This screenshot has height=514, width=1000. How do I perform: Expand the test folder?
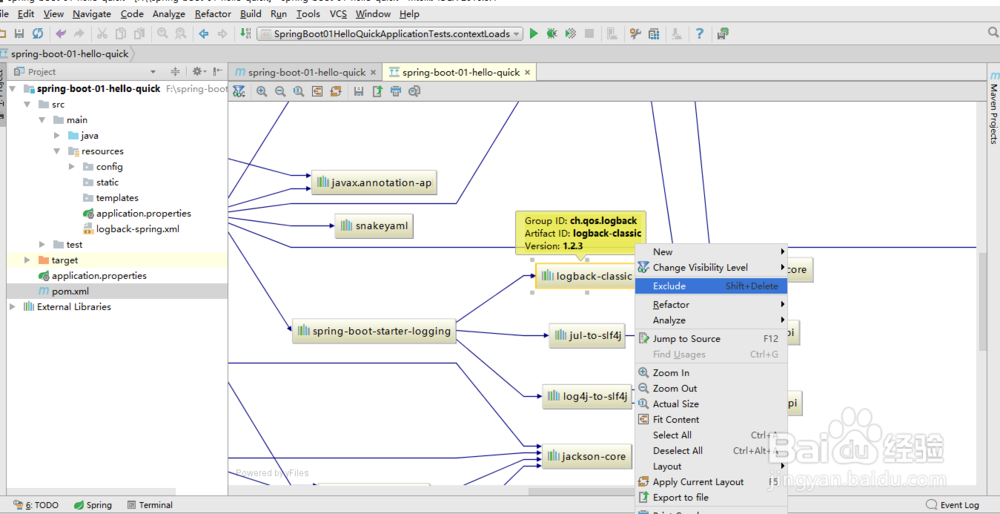(42, 244)
